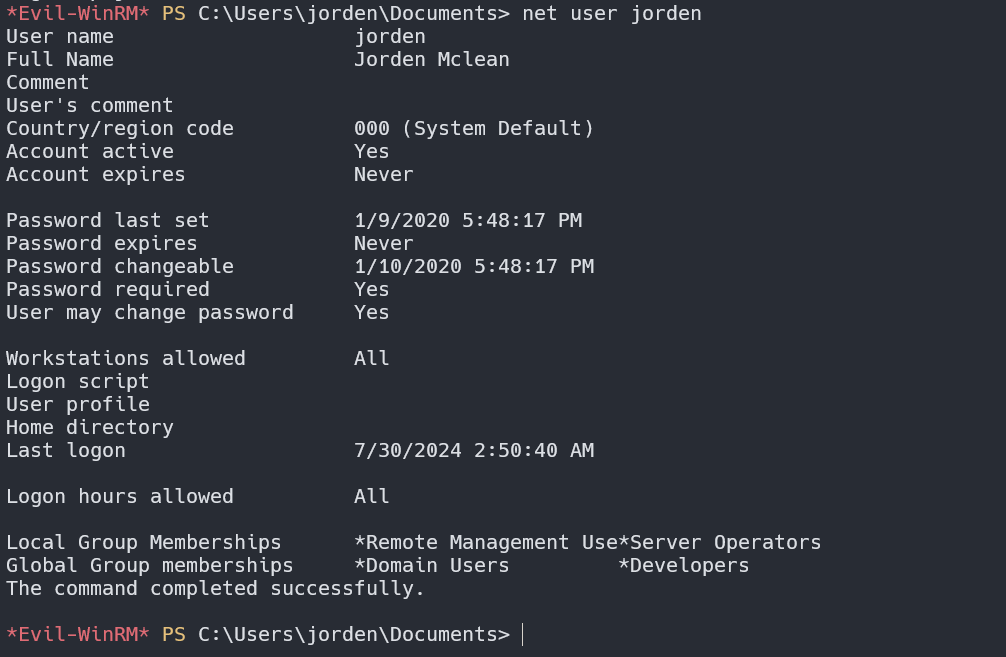Click the 'Account active' label
Viewport: 1006px width, 657px height.
[x=90, y=151]
